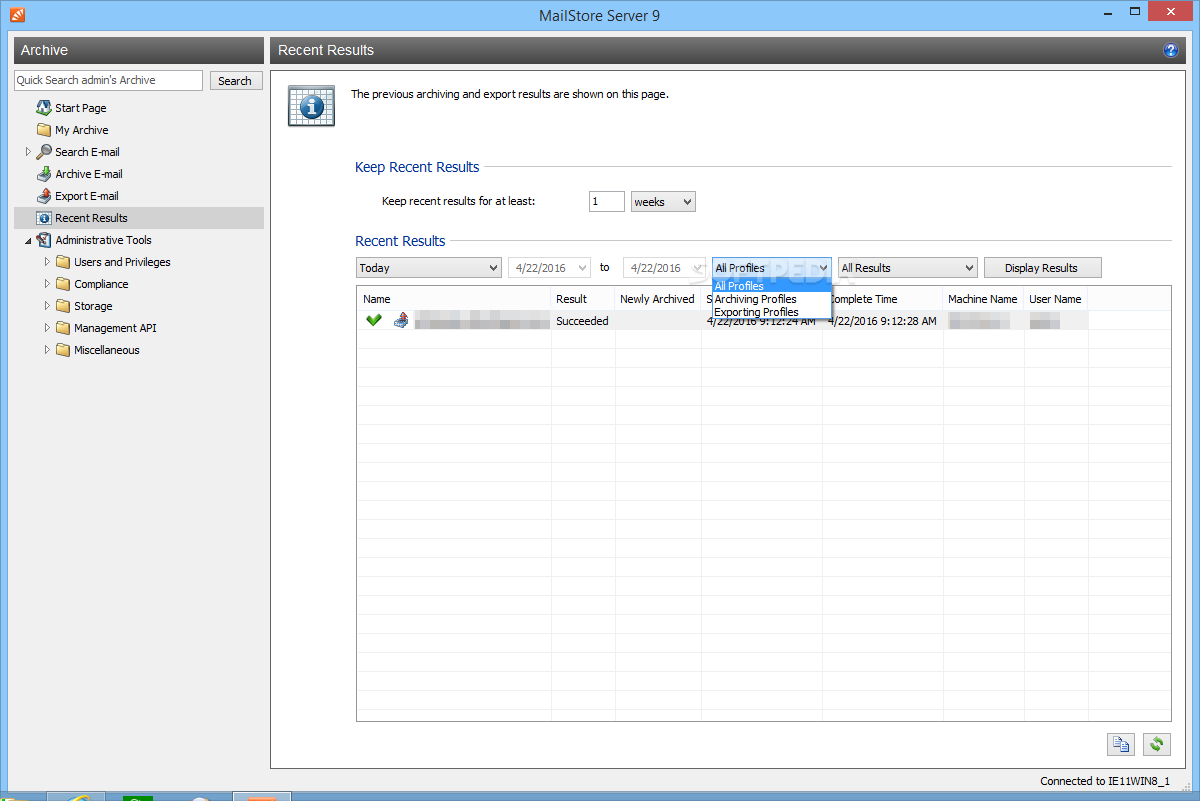Click the Name column header
The height and width of the screenshot is (801, 1200).
point(454,299)
